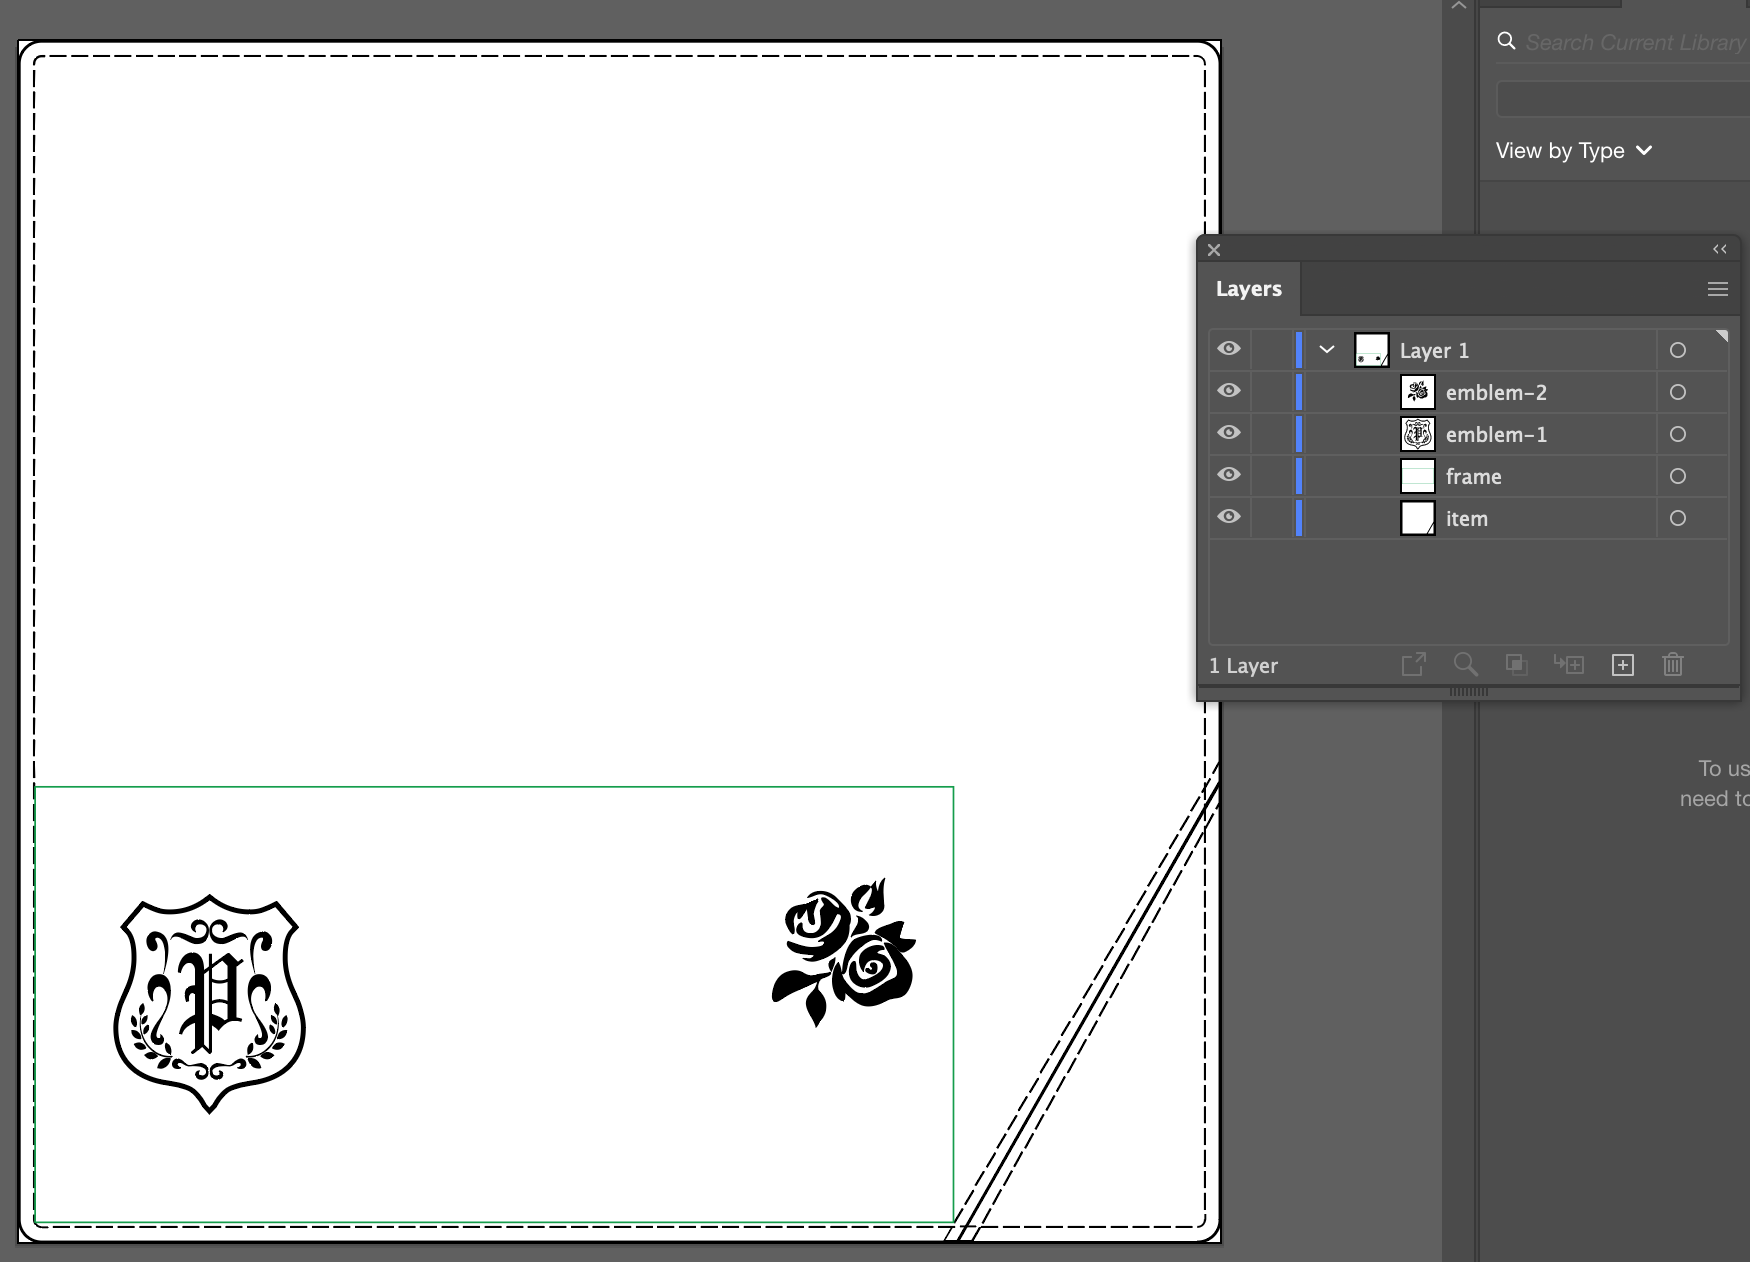1750x1262 pixels.
Task: Click the emblem-1 target circle
Action: (x=1677, y=434)
